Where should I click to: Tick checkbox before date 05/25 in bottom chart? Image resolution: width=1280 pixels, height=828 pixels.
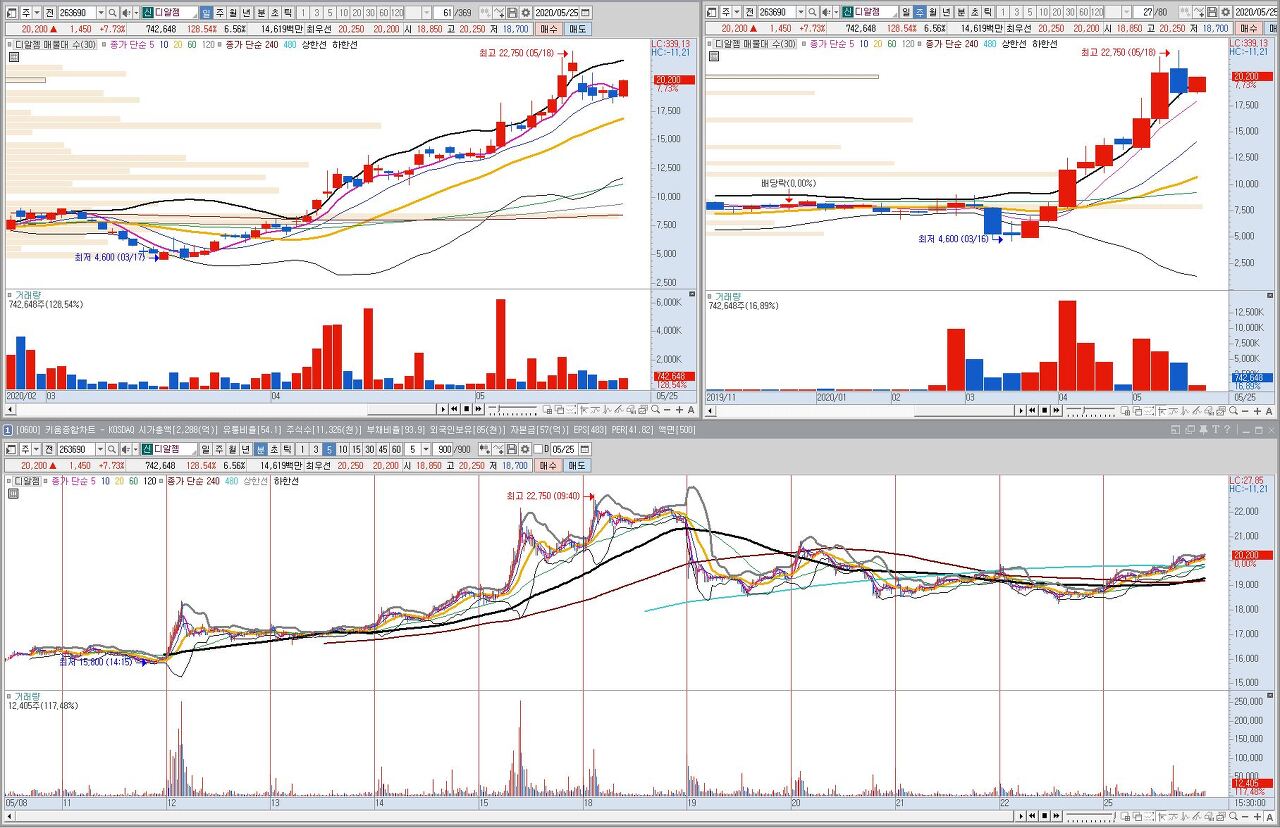point(540,449)
